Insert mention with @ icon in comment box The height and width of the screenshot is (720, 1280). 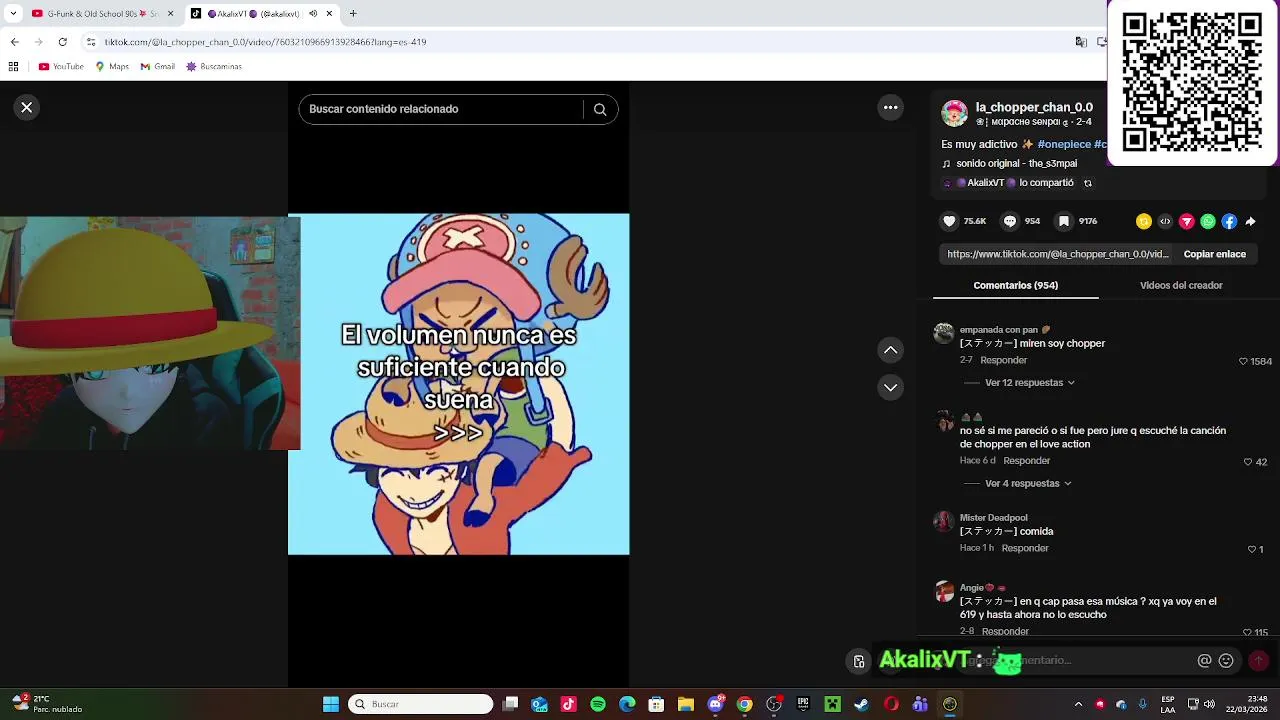[x=1204, y=660]
